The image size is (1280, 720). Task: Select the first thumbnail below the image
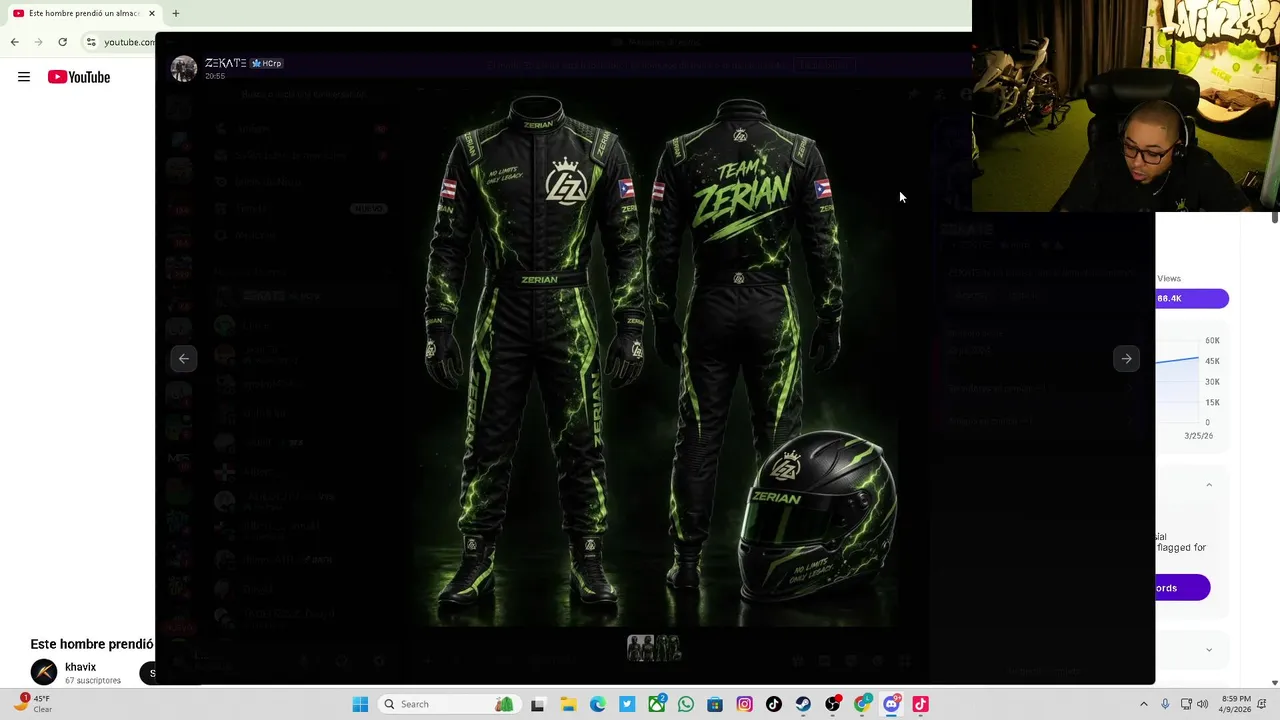tap(640, 648)
